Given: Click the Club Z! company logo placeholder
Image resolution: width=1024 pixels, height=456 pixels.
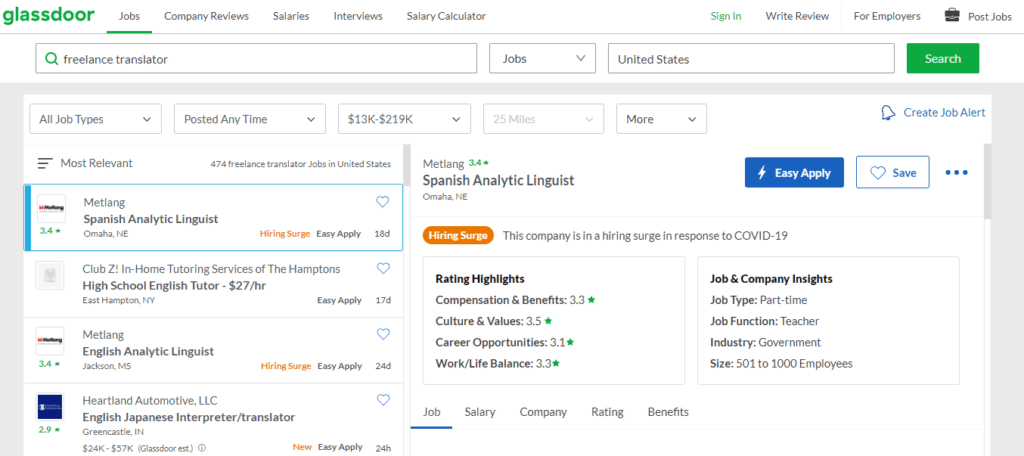Looking at the screenshot, I should coord(50,275).
